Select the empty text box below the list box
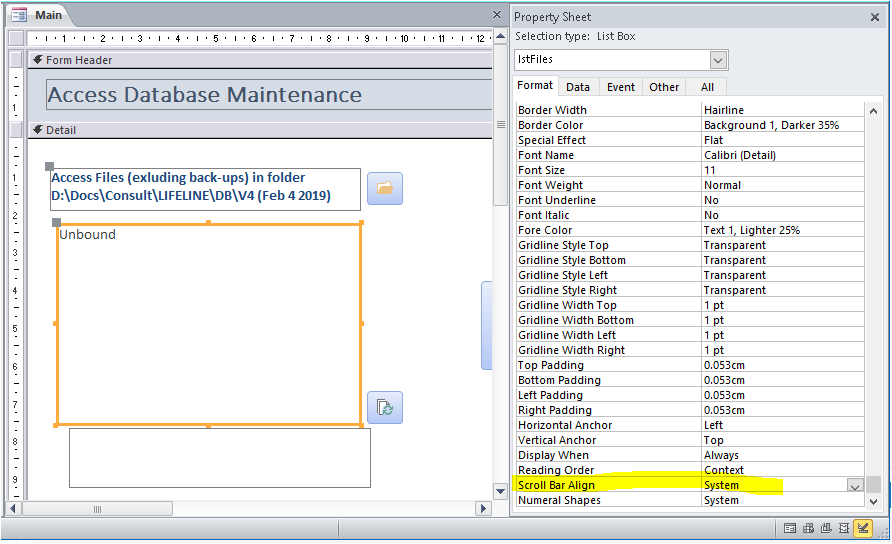Image resolution: width=892 pixels, height=544 pixels. [220, 458]
